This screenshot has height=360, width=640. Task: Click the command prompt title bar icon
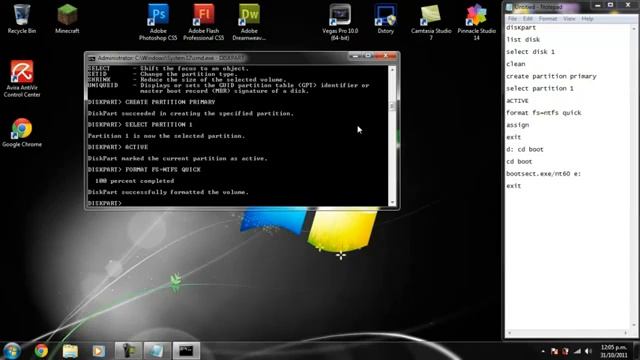(x=92, y=58)
